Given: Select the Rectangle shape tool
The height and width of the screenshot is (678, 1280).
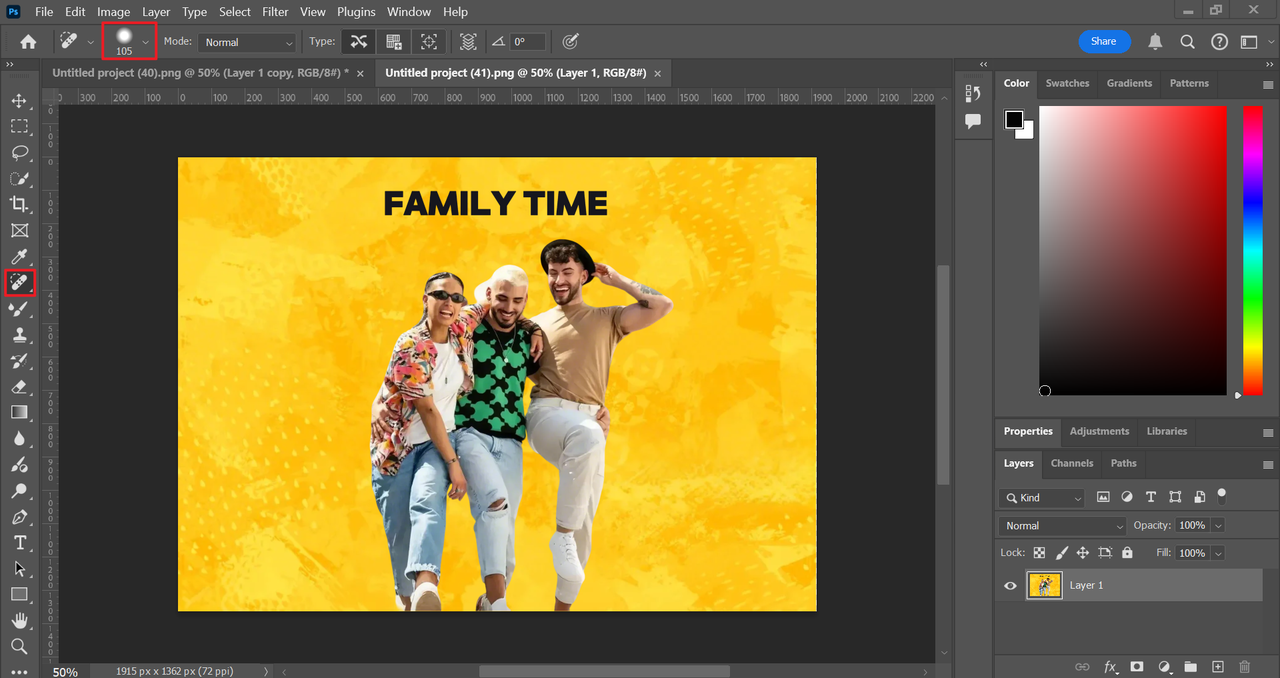Looking at the screenshot, I should [x=19, y=595].
